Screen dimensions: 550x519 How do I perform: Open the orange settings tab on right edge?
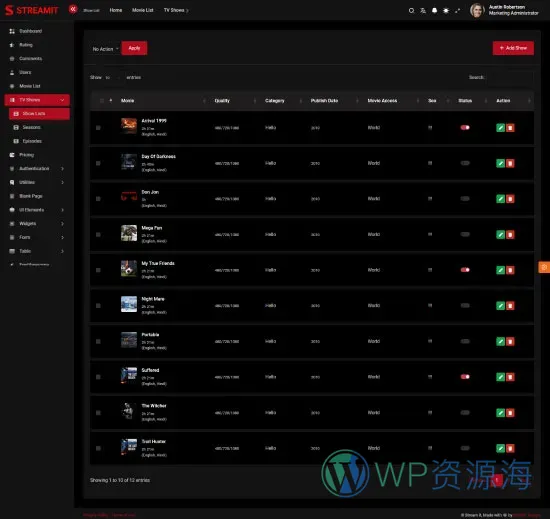click(544, 267)
